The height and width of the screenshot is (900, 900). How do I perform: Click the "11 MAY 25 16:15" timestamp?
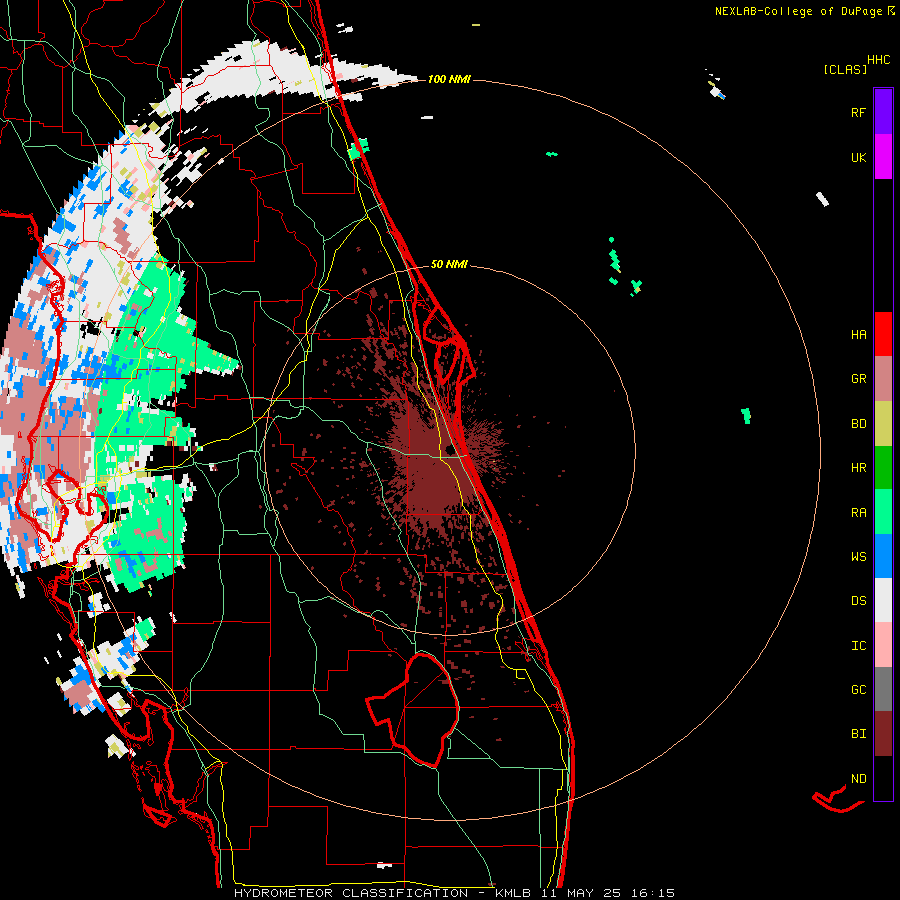(x=608, y=893)
